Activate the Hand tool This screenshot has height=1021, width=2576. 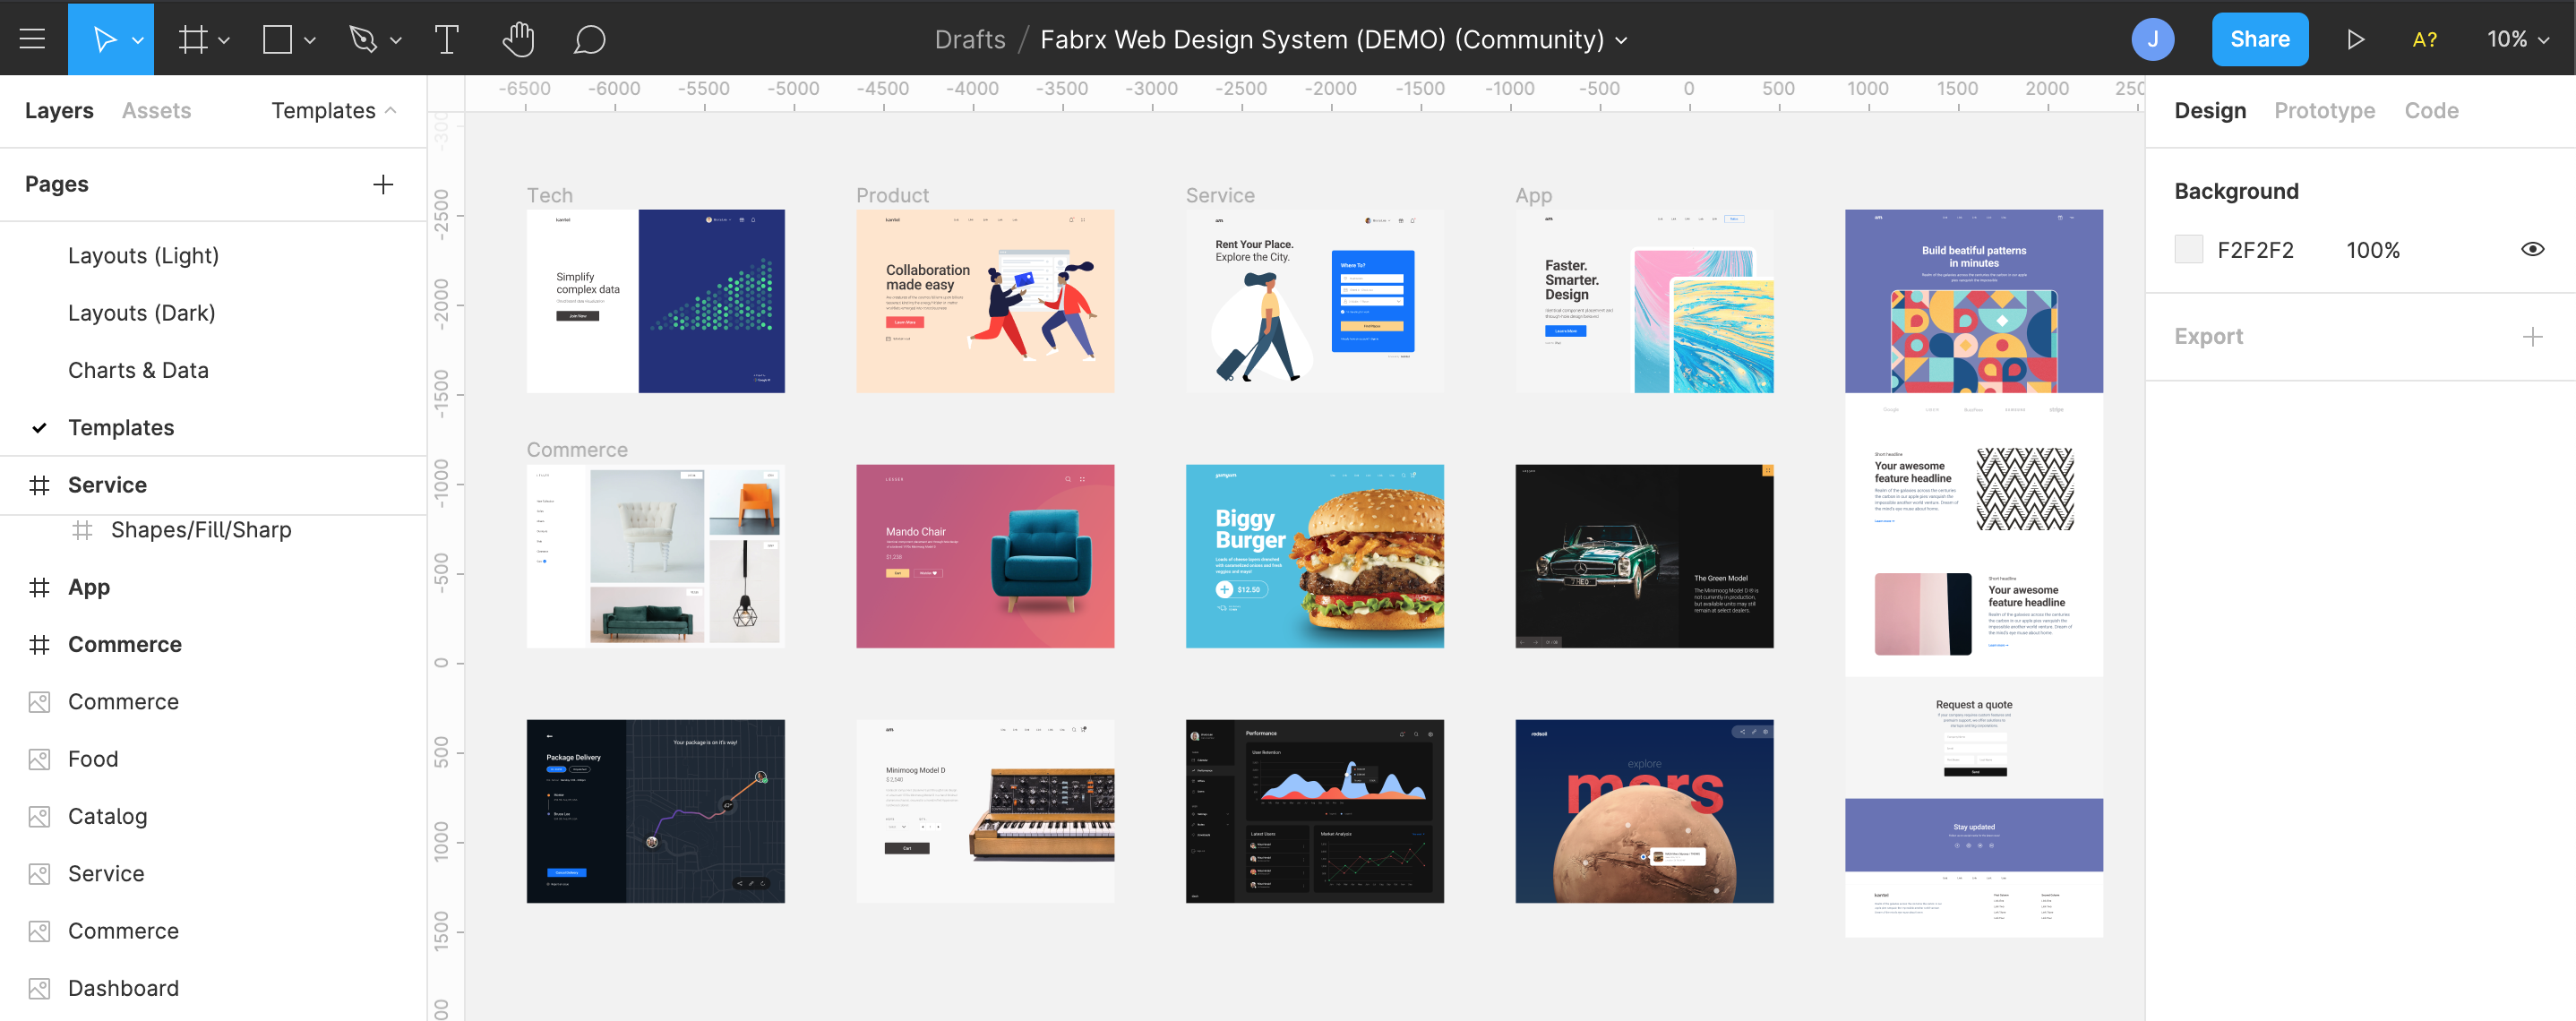point(518,39)
